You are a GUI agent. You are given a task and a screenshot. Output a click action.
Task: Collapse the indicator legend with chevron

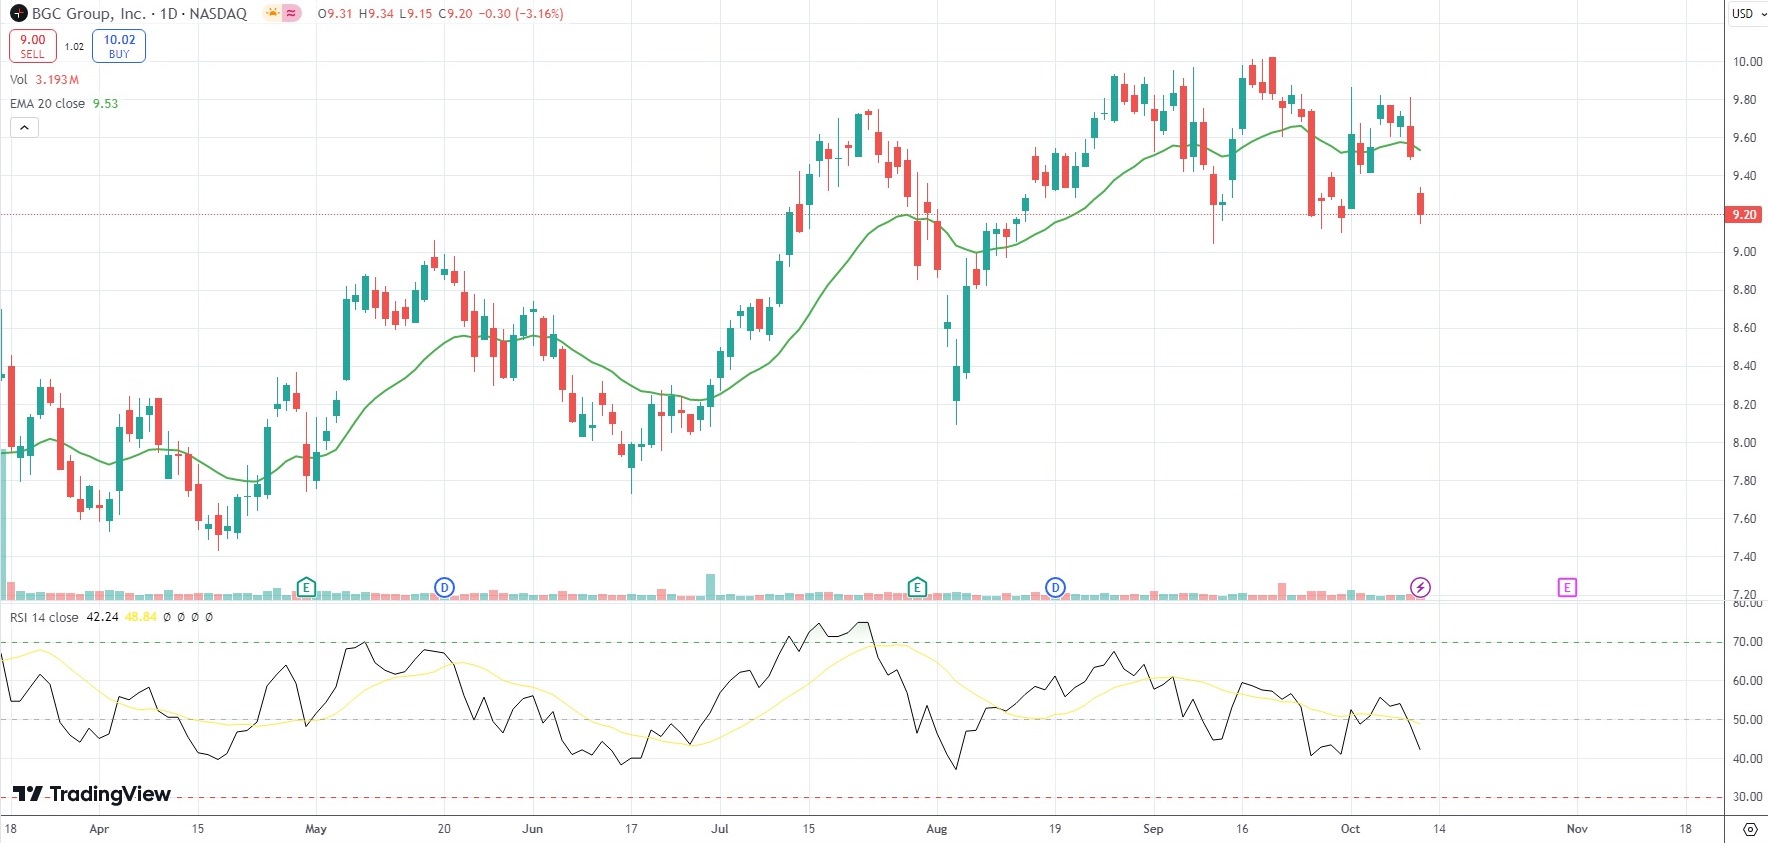[x=24, y=127]
